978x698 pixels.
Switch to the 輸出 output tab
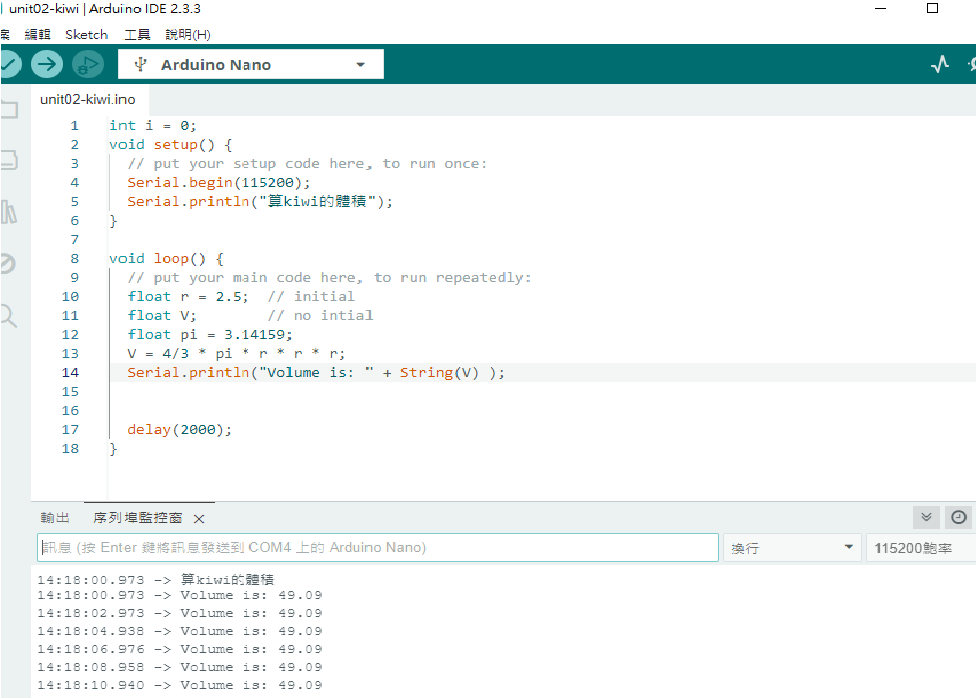click(55, 518)
